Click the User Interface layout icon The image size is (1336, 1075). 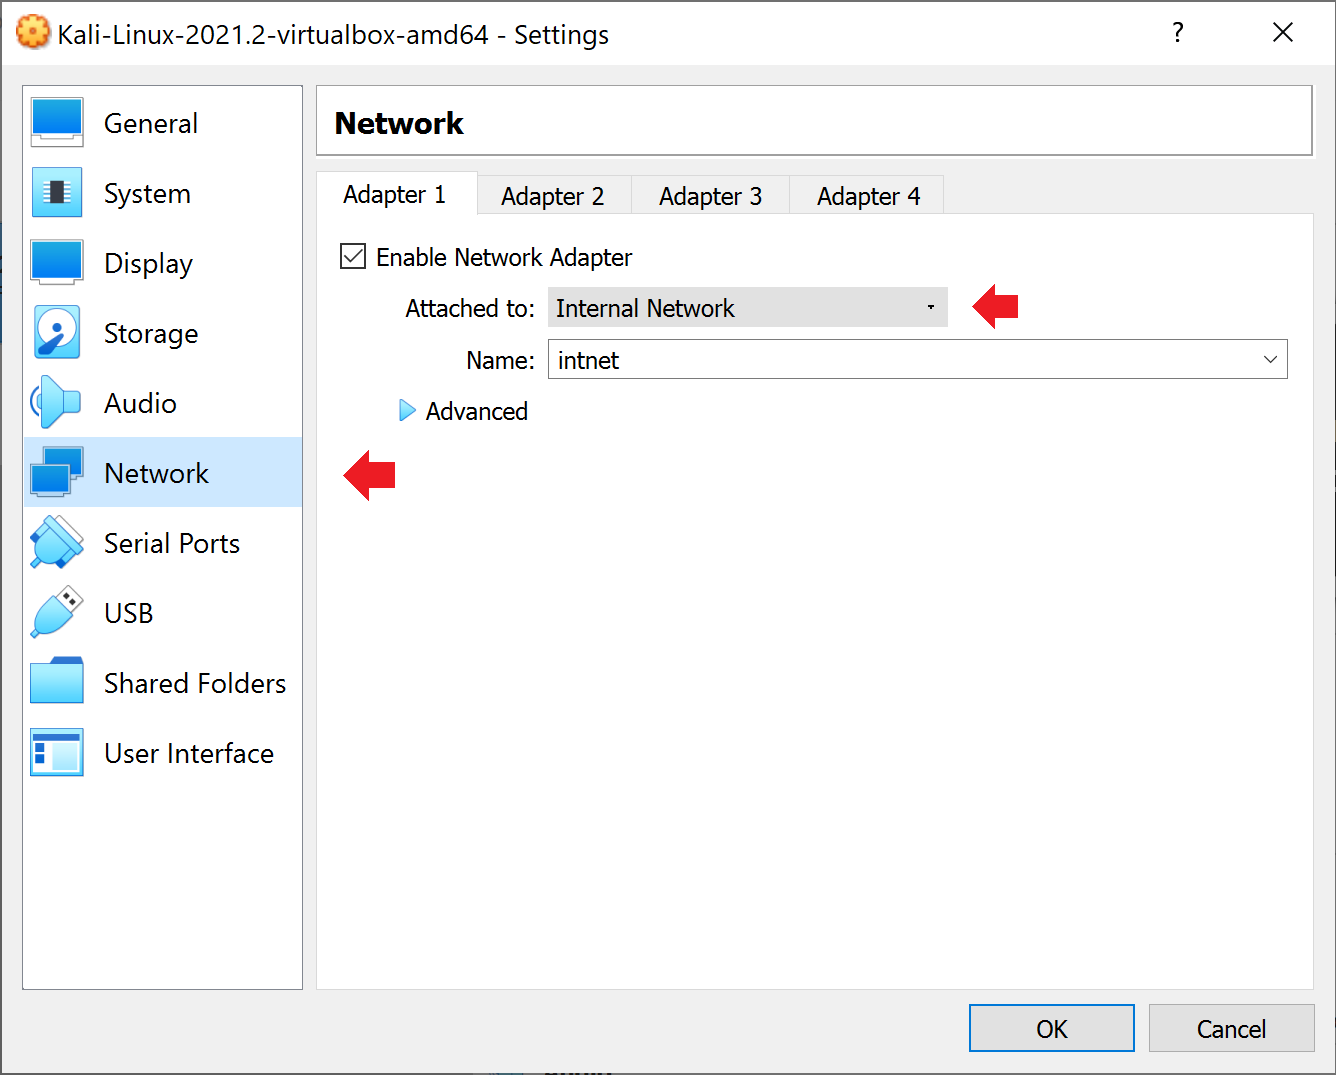coord(57,753)
